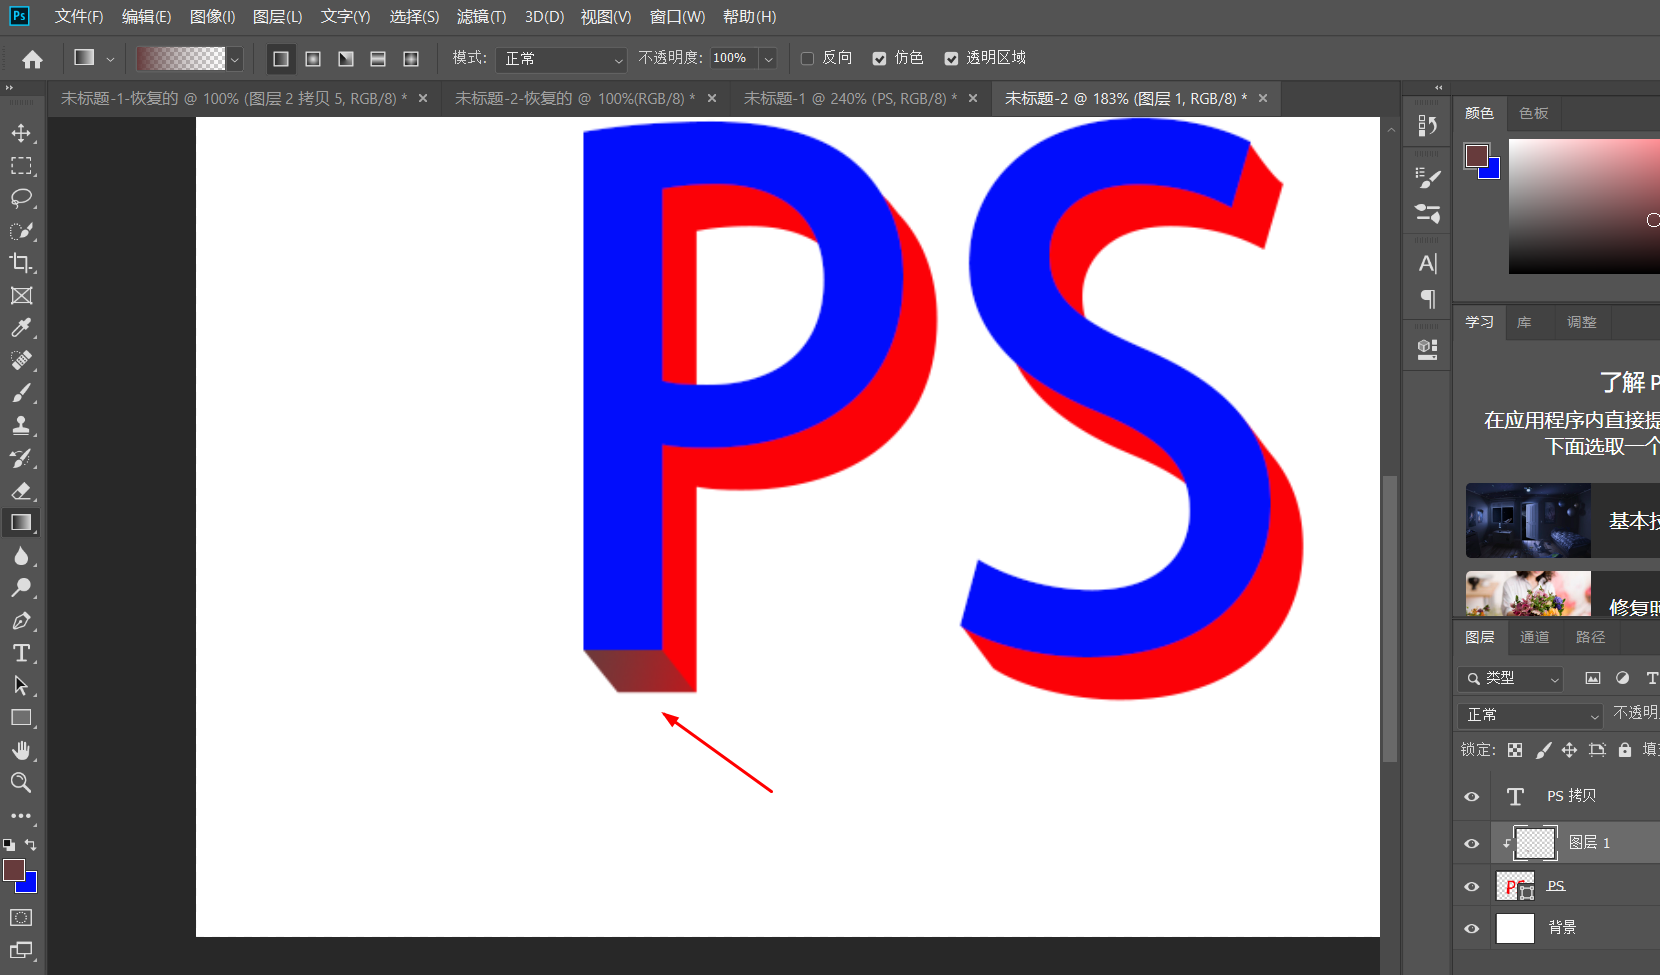Open the 模式 blend mode dropdown

(562, 60)
